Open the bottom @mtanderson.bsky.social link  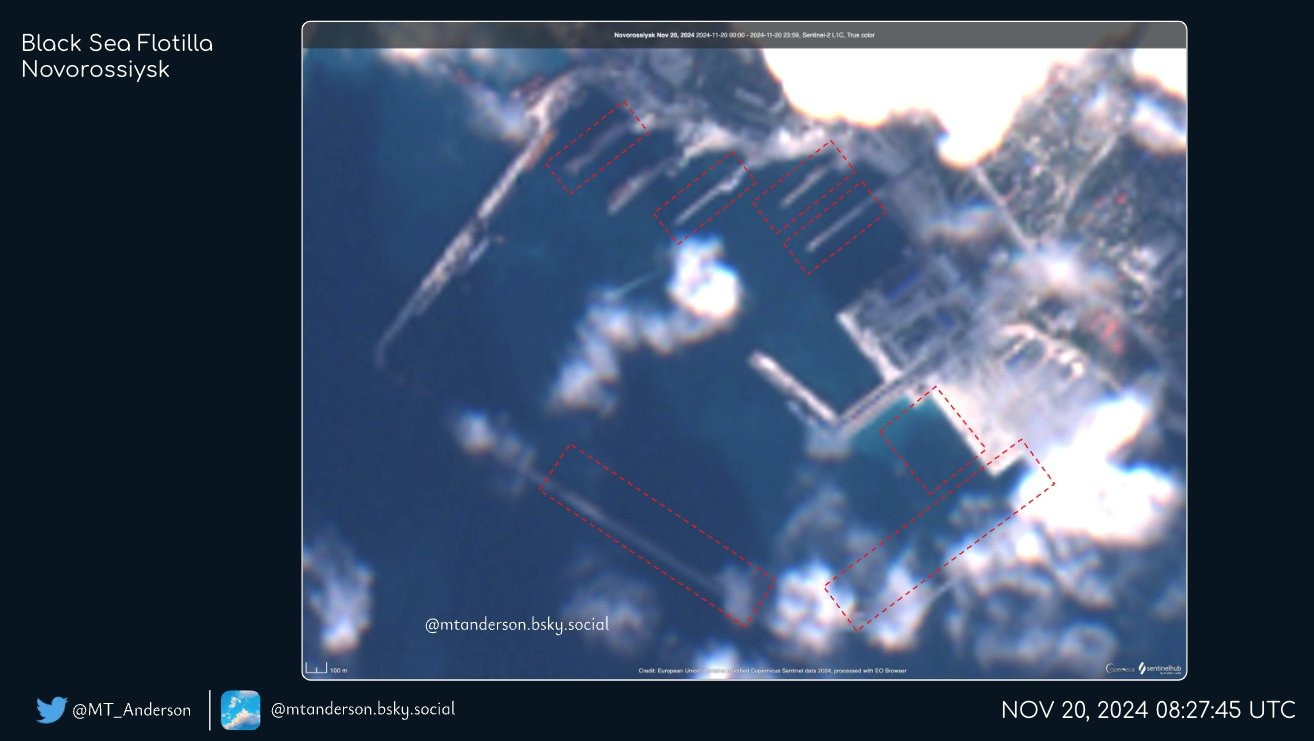[362, 709]
